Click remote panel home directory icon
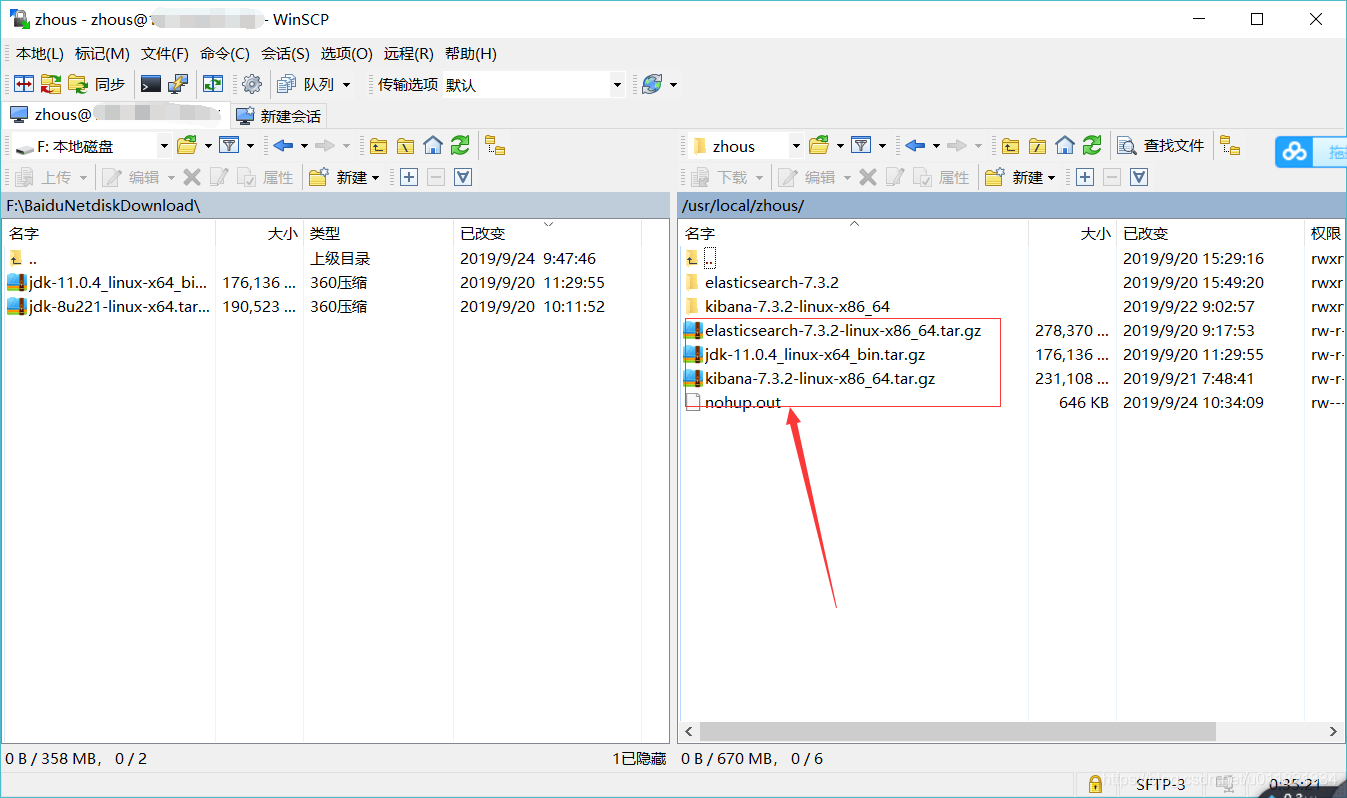1347x798 pixels. click(x=1065, y=146)
